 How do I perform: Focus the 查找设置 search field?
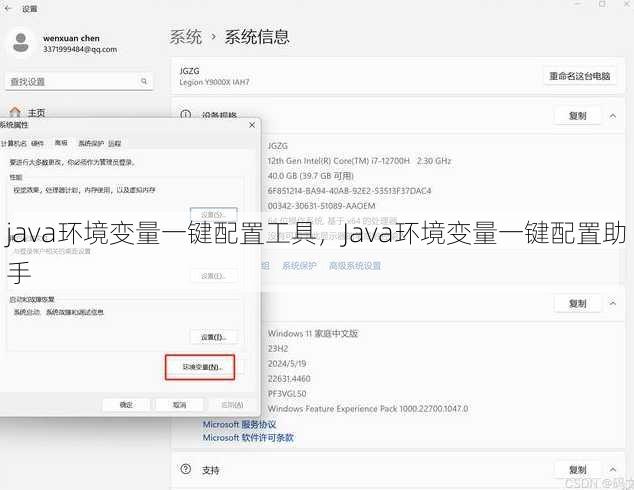[x=79, y=82]
